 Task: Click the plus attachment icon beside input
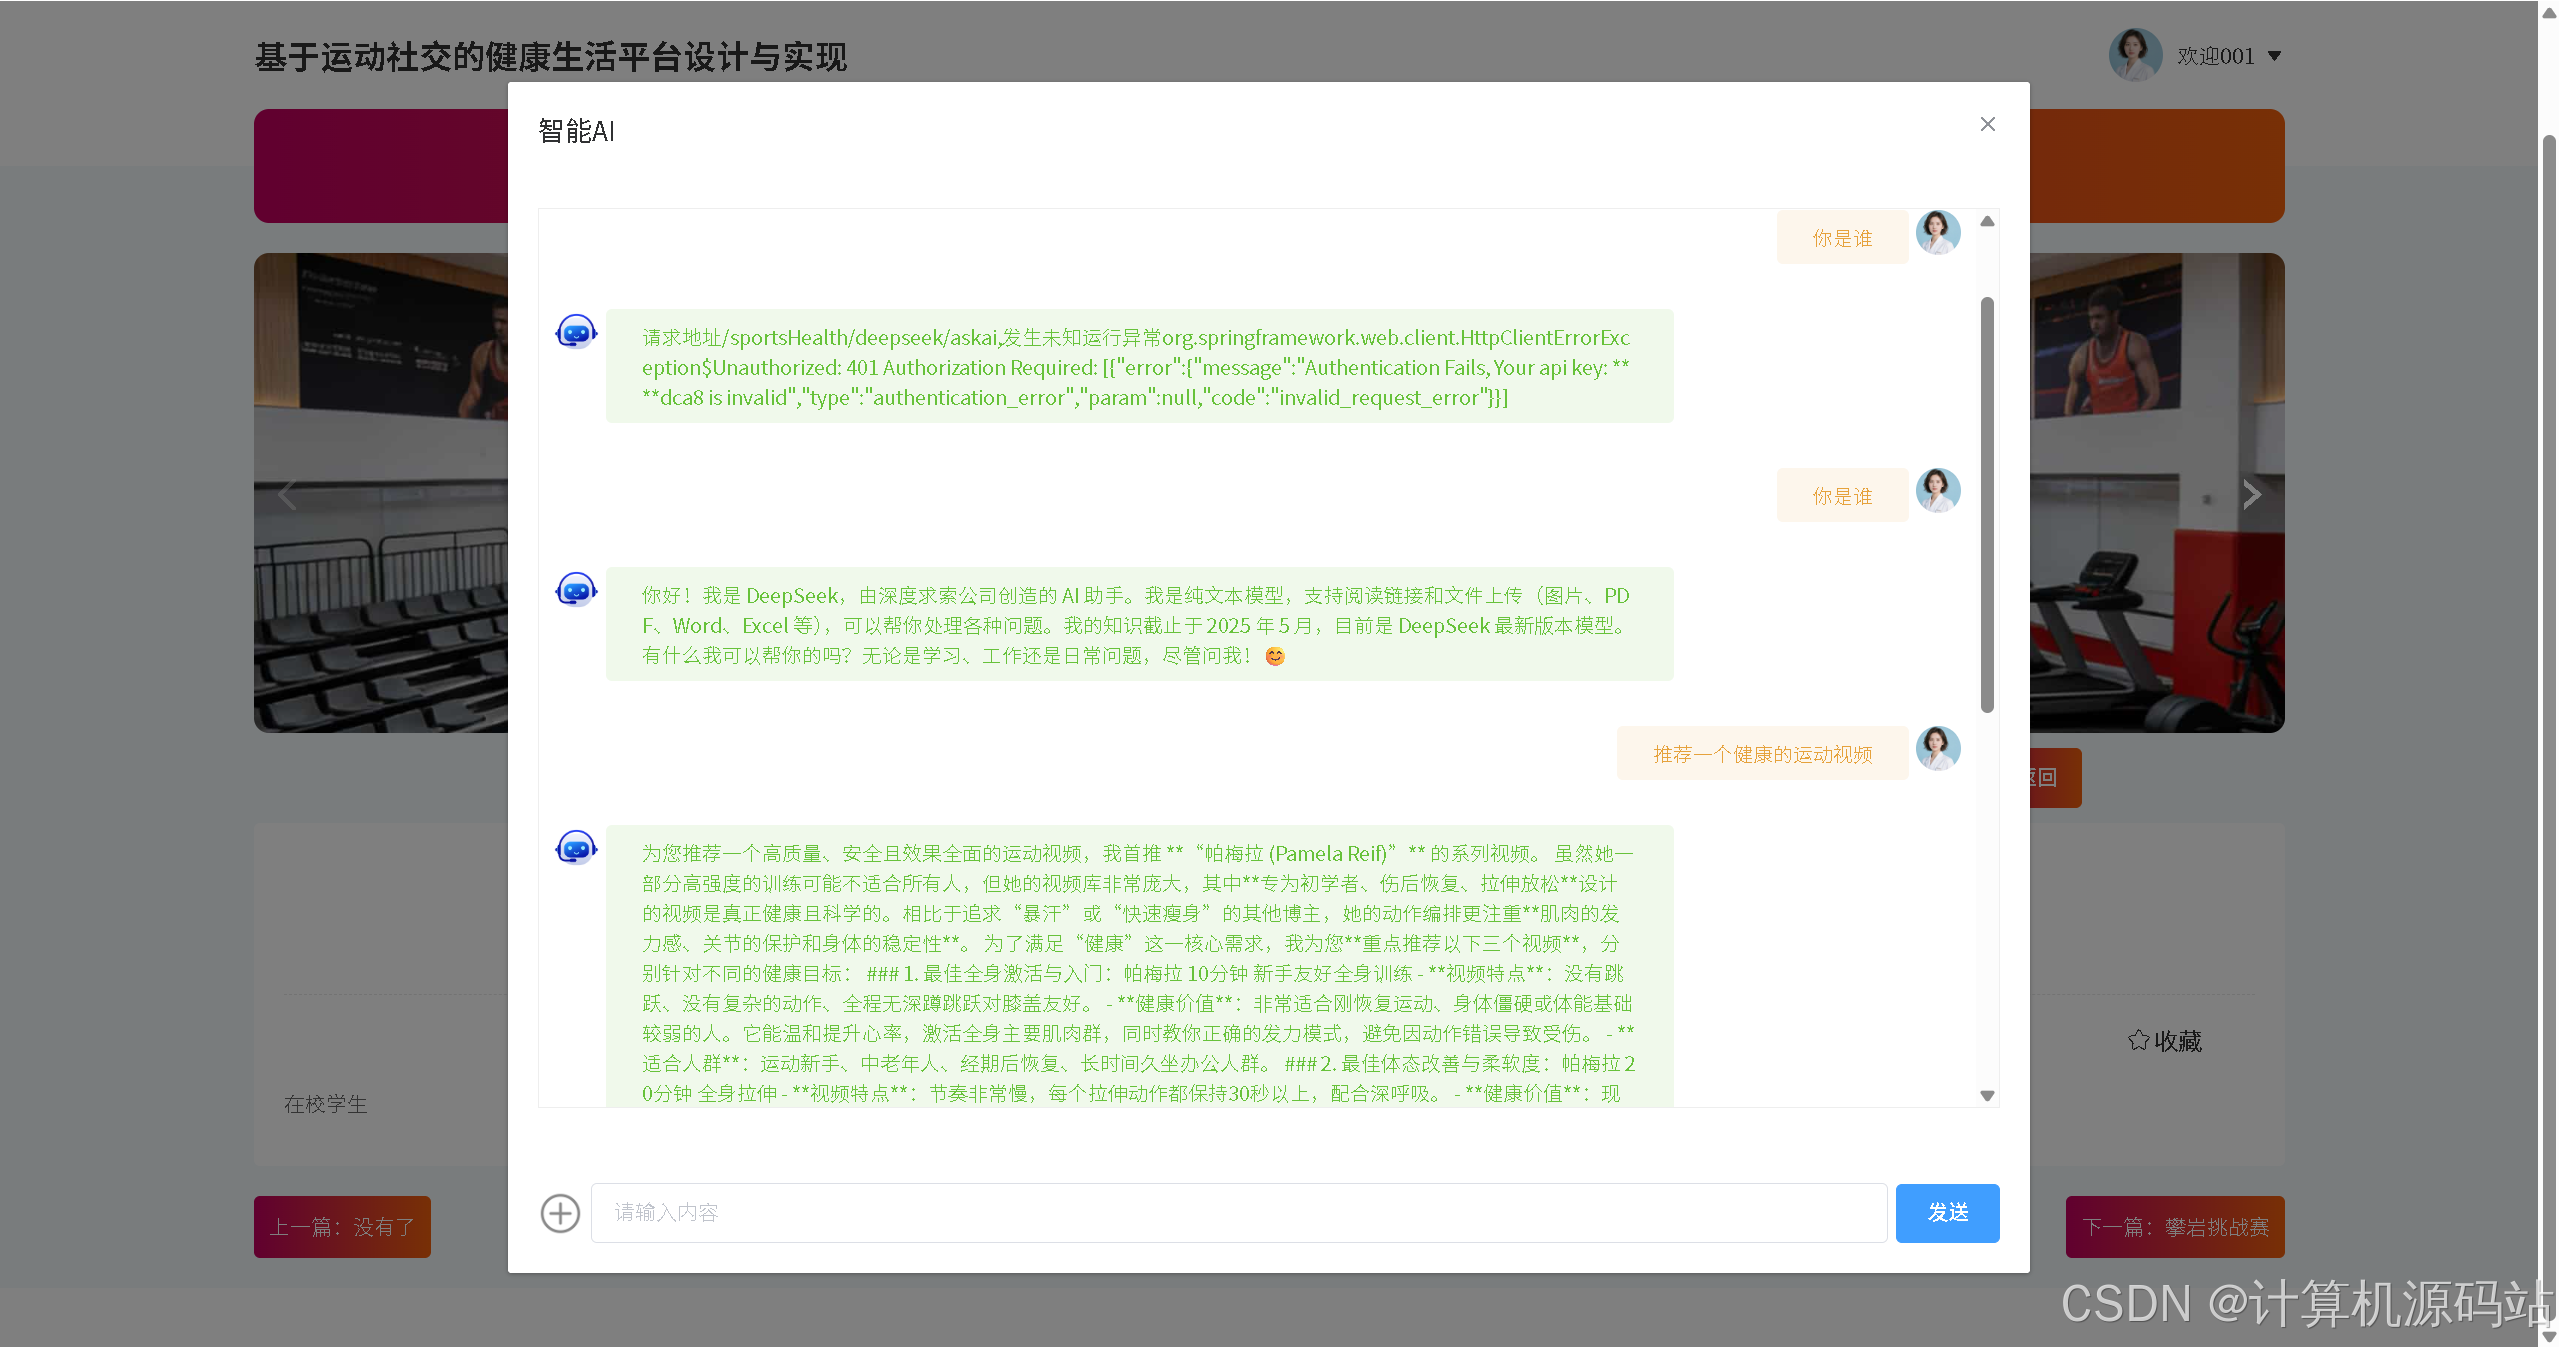(560, 1213)
